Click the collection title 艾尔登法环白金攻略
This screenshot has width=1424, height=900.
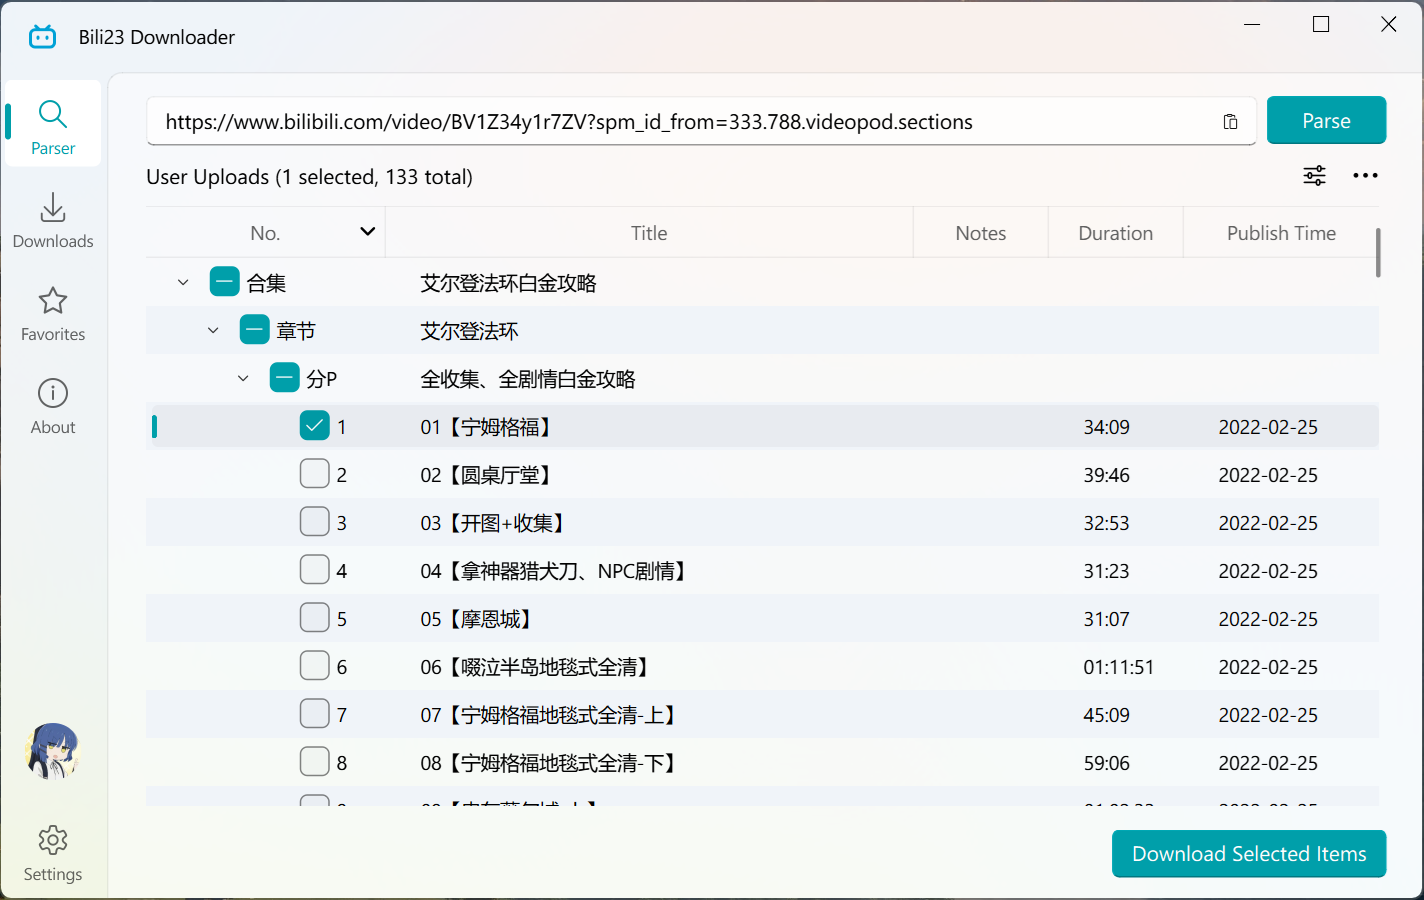click(x=508, y=283)
